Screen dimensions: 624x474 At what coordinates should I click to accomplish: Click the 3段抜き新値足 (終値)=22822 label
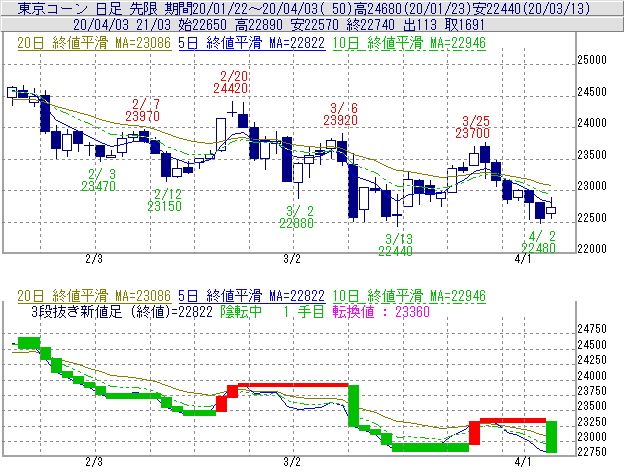tap(122, 311)
